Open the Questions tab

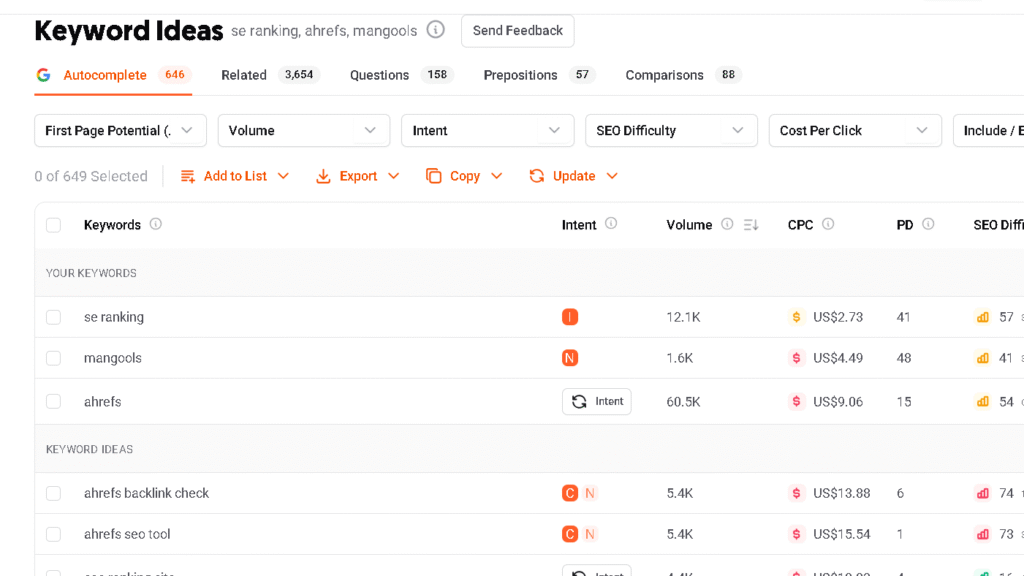point(379,74)
